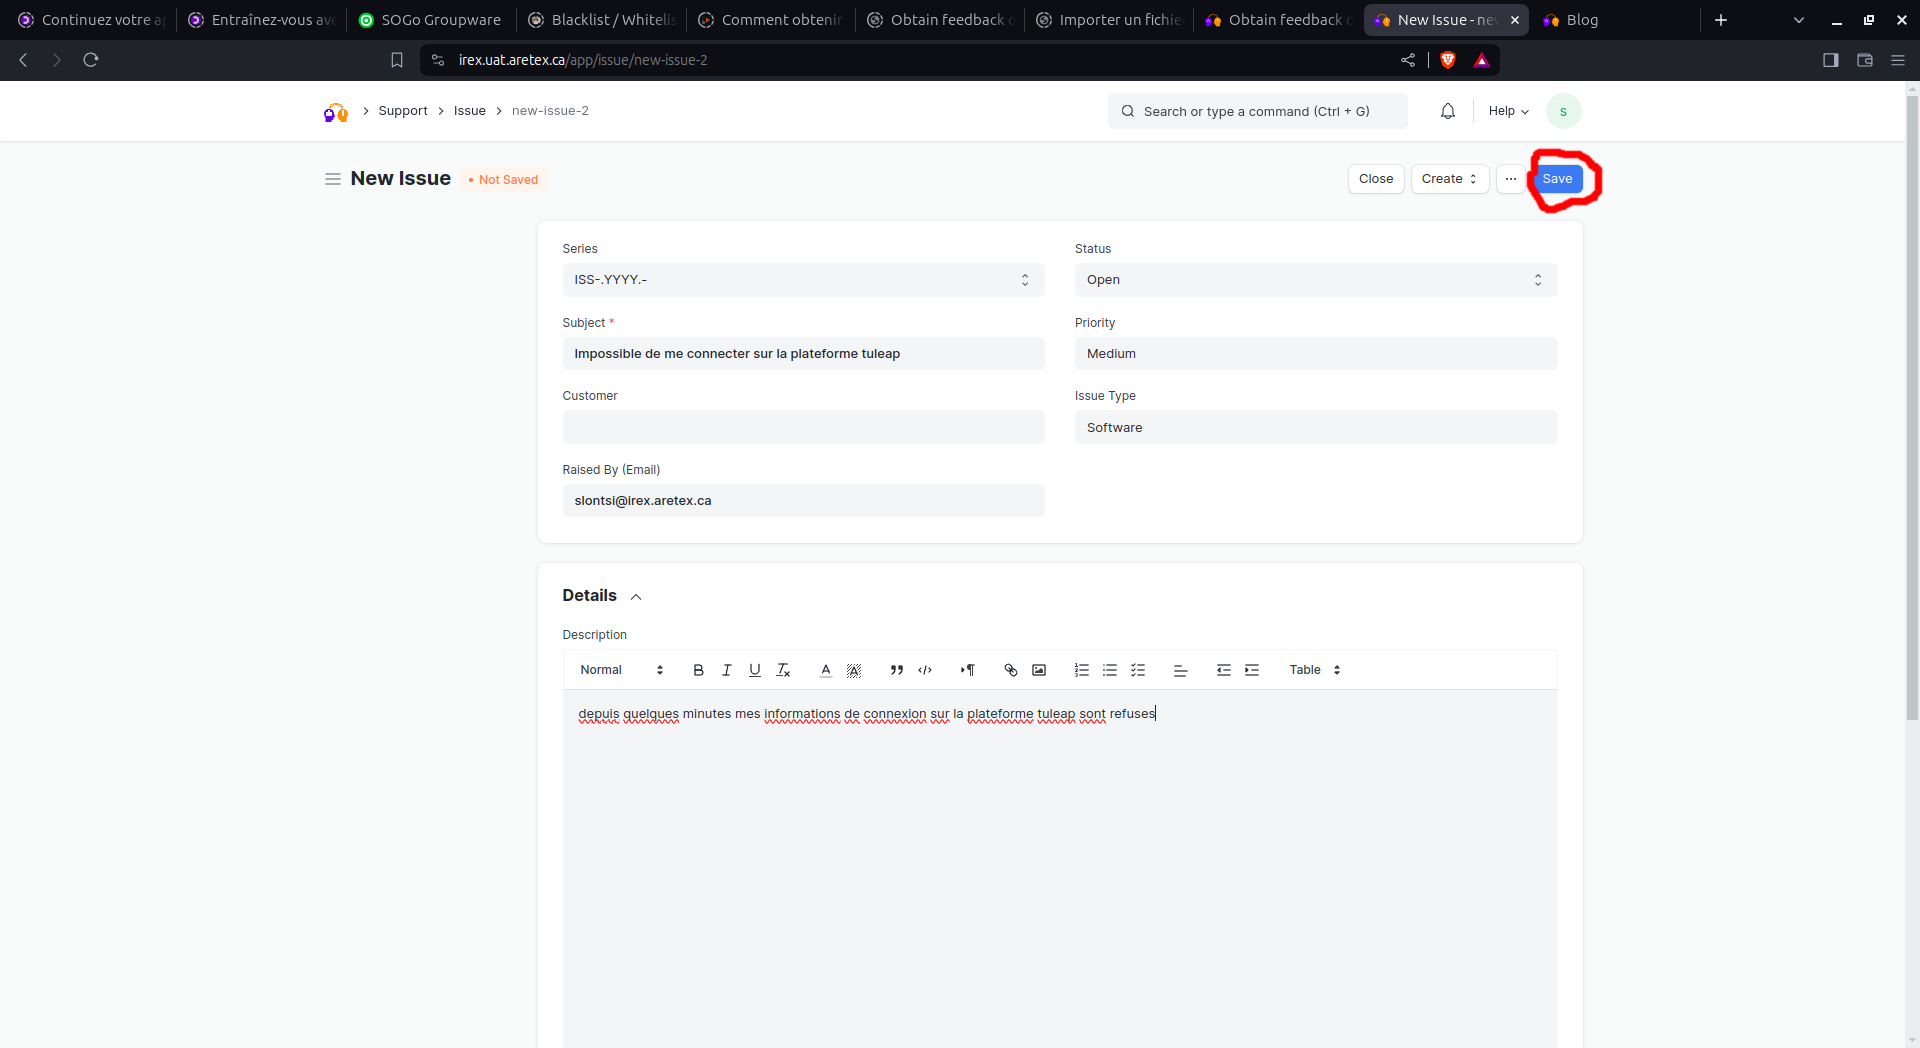Image resolution: width=1920 pixels, height=1048 pixels.
Task: Switch to the SOGo Groupware tab
Action: coord(431,20)
